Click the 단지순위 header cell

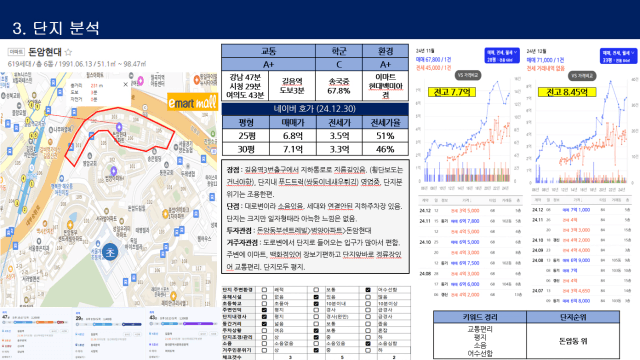(573, 317)
